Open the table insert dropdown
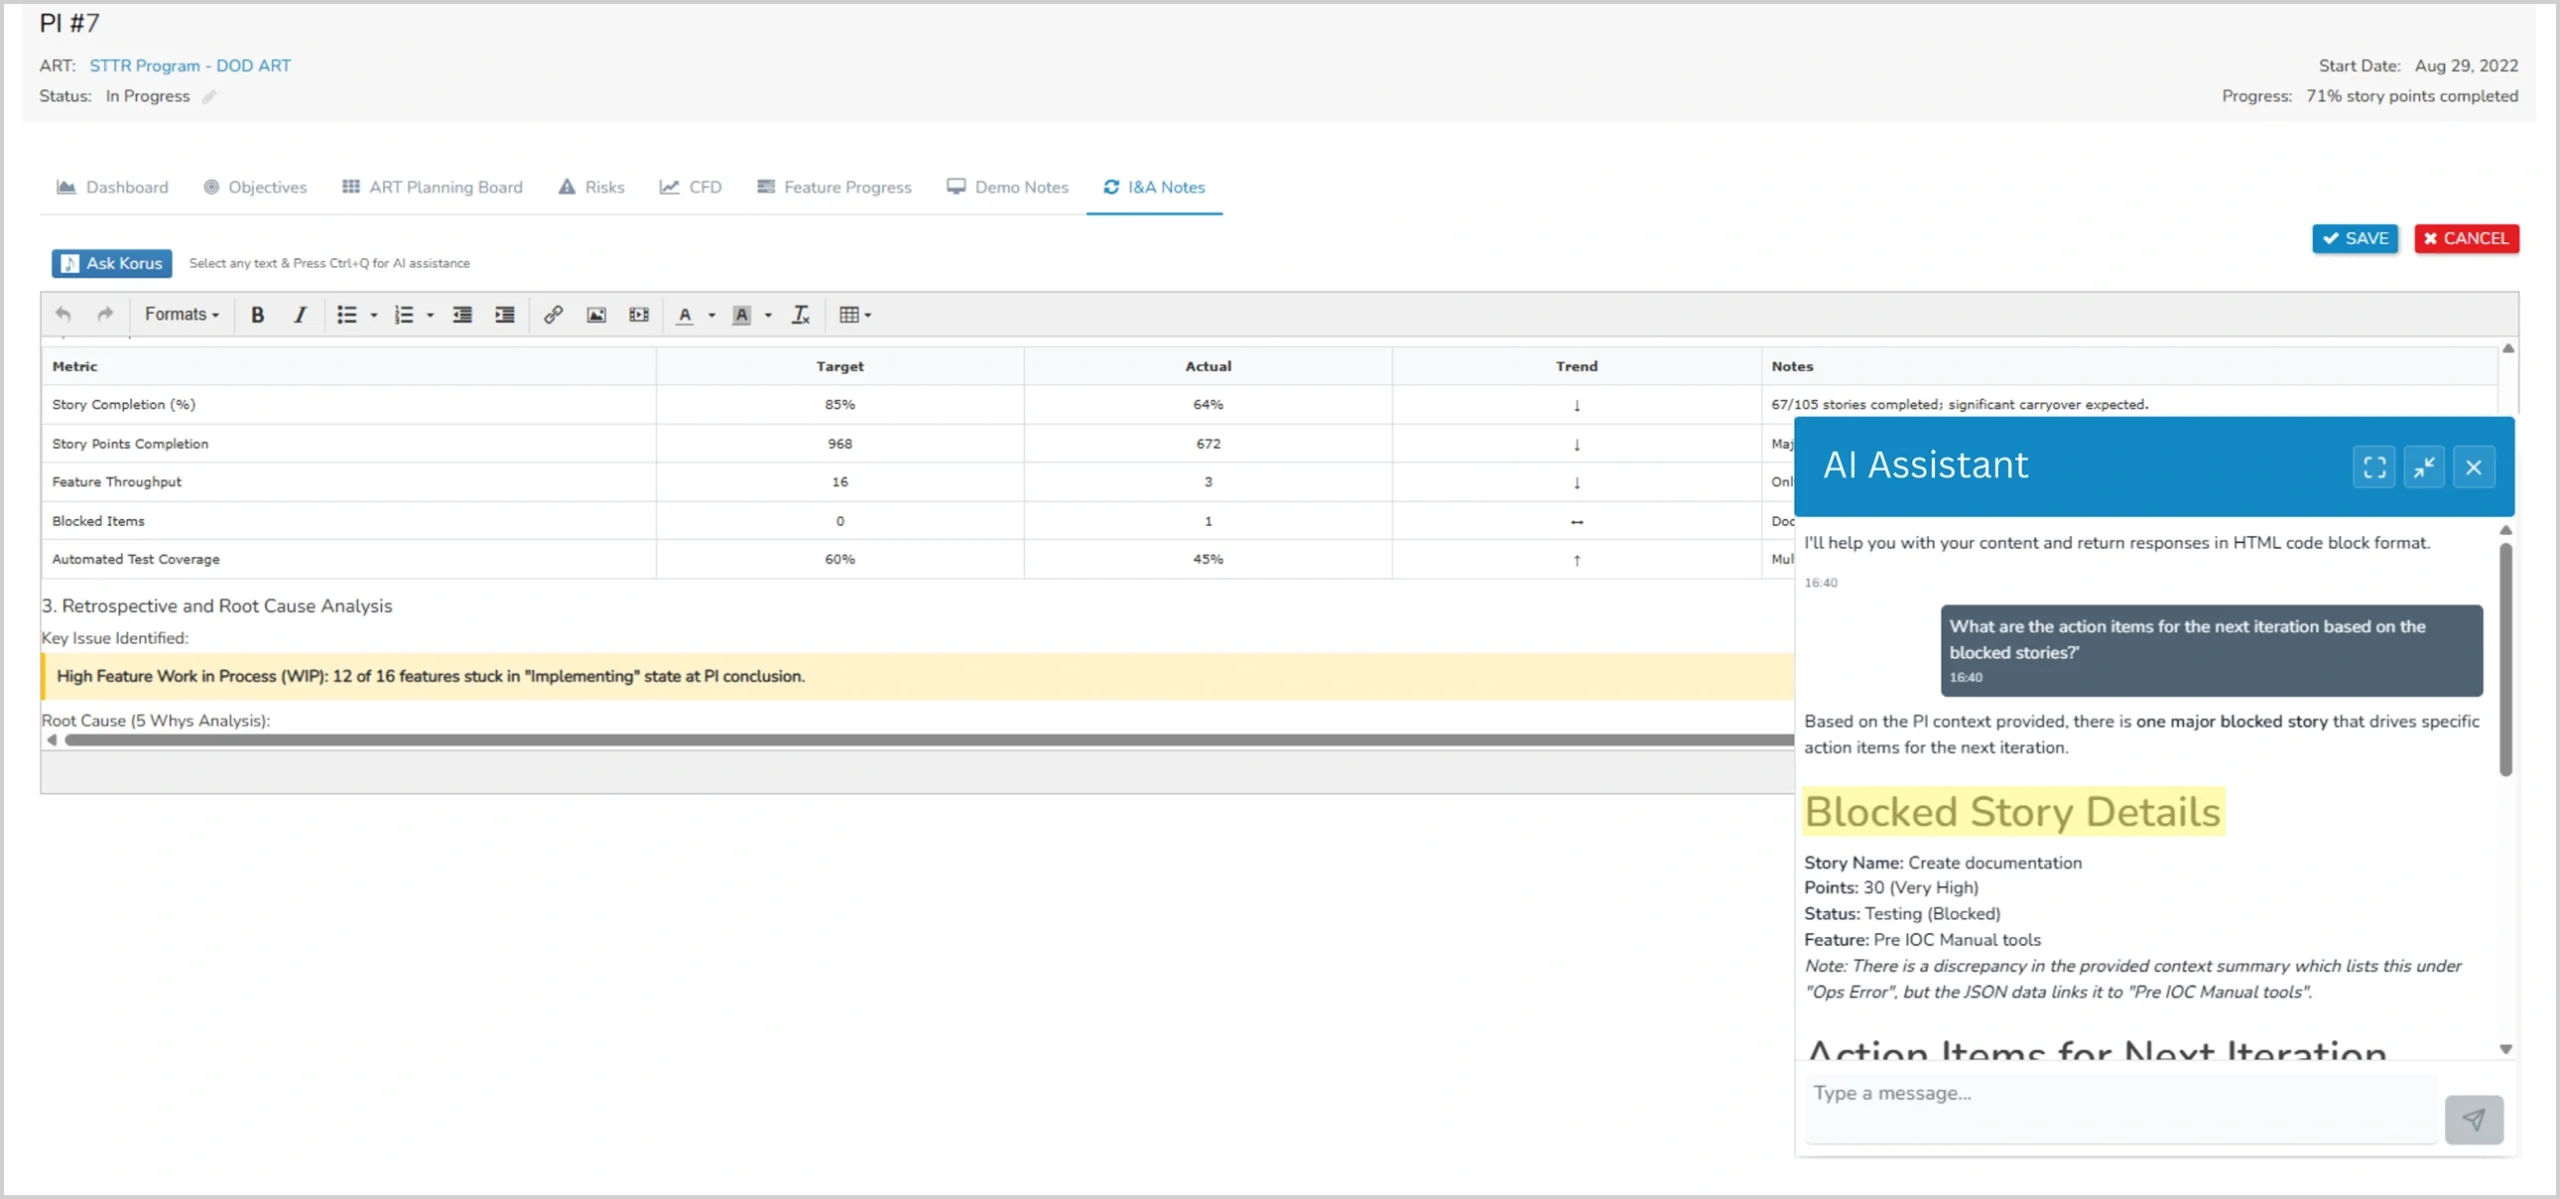Screen dimensions: 2560x1199 [x=855, y=315]
